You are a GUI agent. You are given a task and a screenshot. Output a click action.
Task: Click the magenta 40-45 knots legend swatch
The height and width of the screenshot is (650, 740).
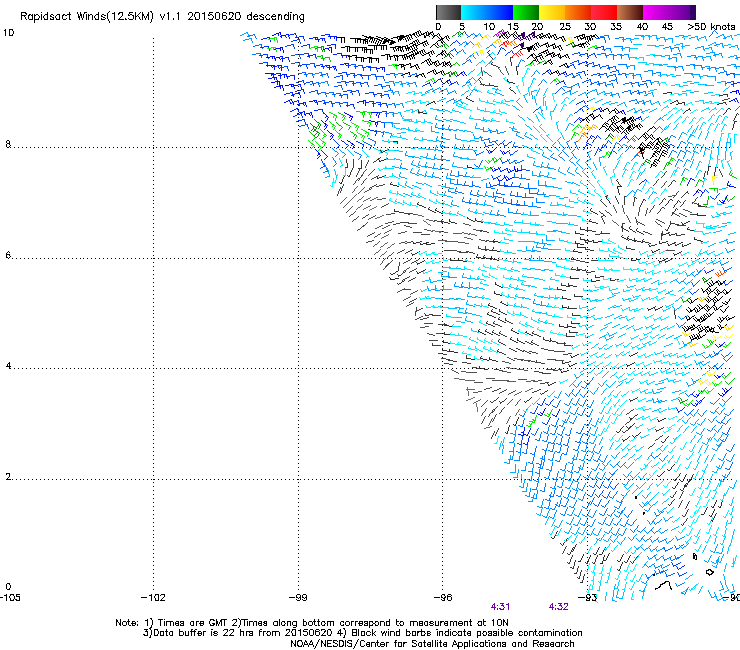656,12
